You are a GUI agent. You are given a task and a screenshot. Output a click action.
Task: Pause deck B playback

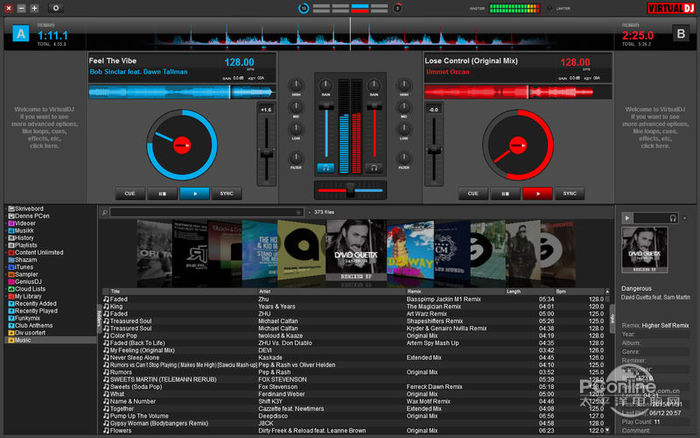pyautogui.click(x=505, y=194)
